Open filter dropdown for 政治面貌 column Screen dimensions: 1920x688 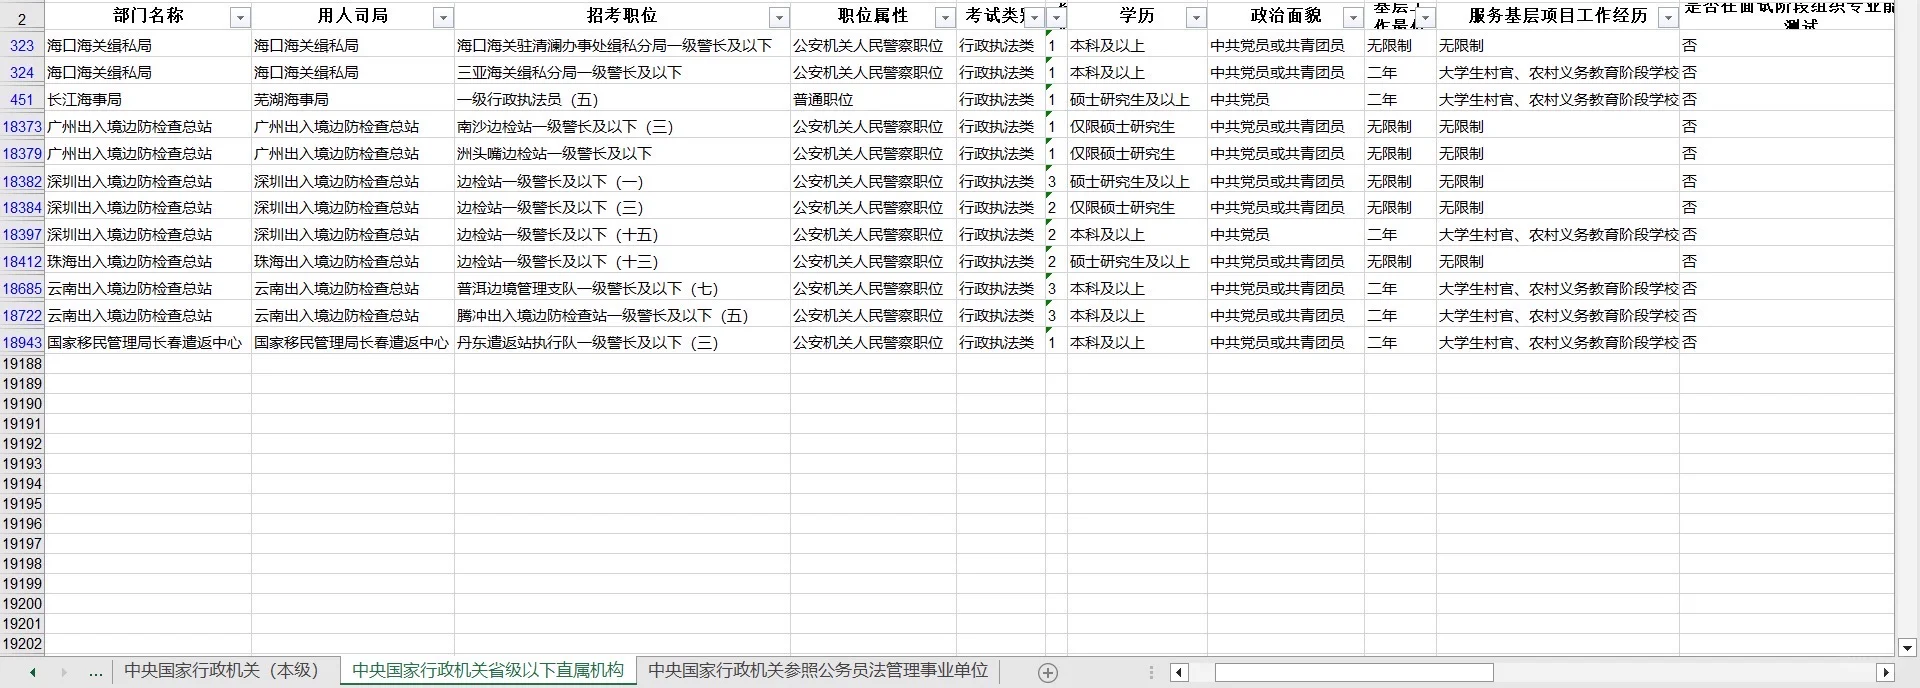[1352, 18]
